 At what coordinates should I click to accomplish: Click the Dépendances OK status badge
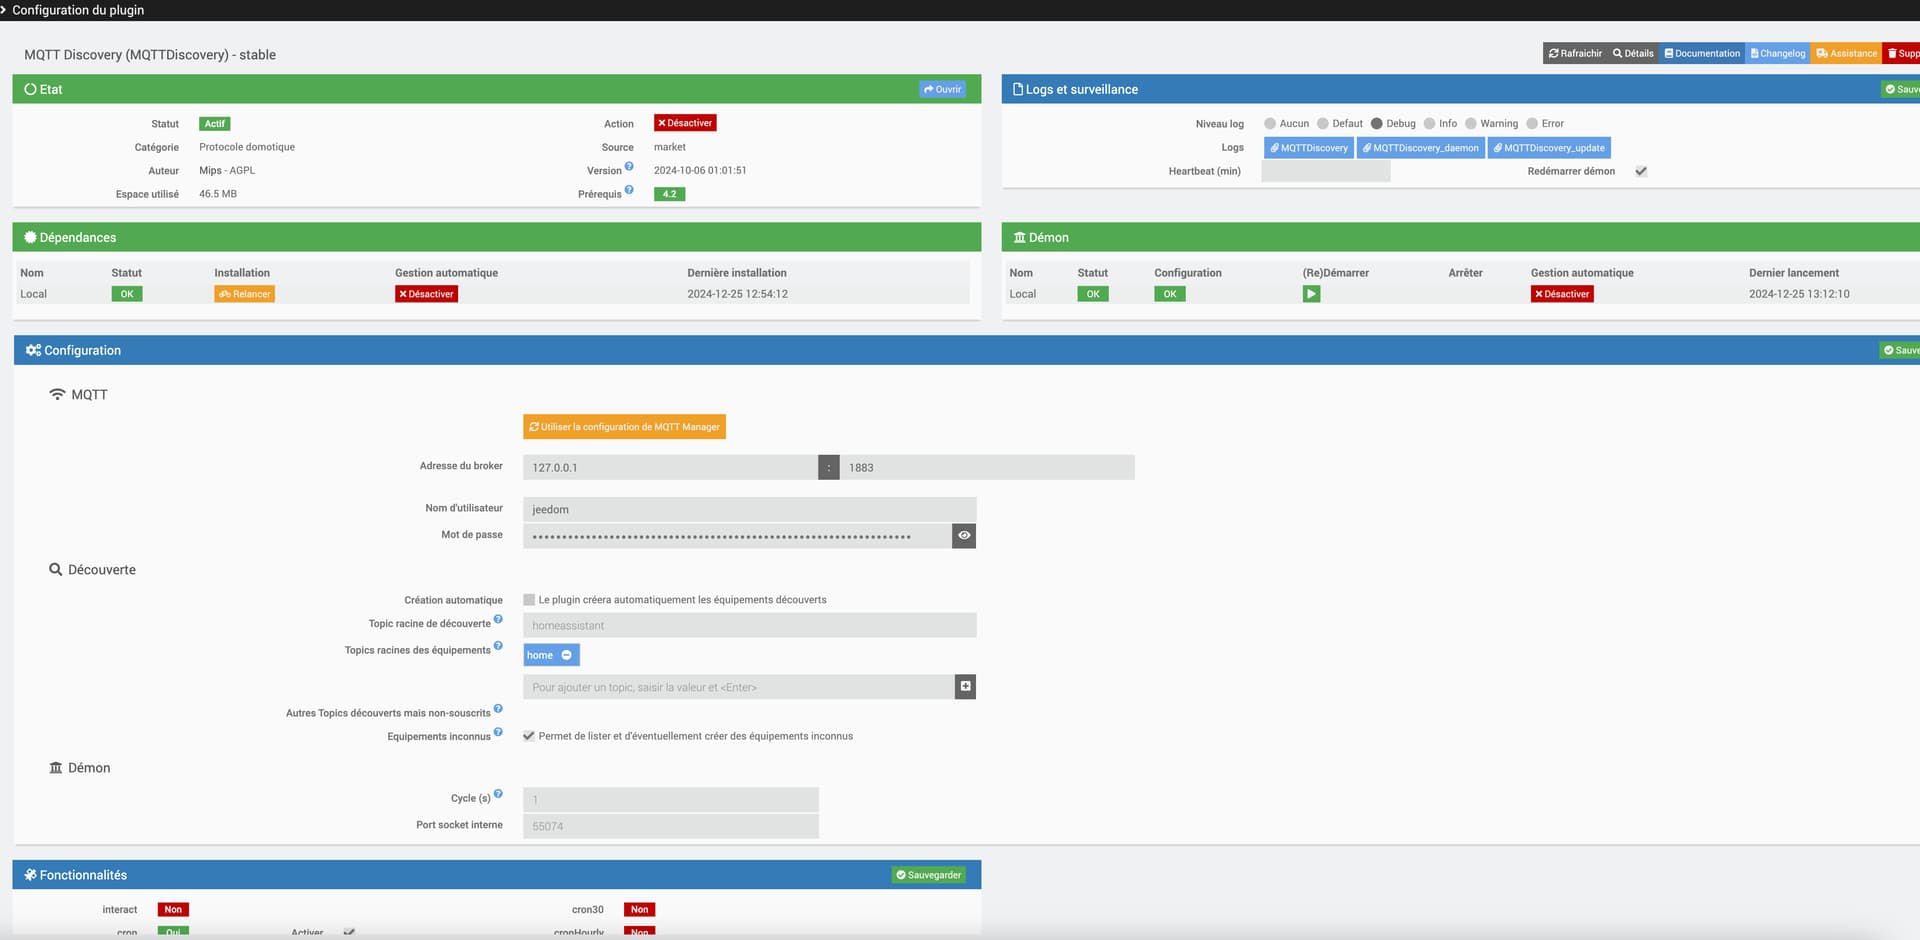click(x=127, y=294)
